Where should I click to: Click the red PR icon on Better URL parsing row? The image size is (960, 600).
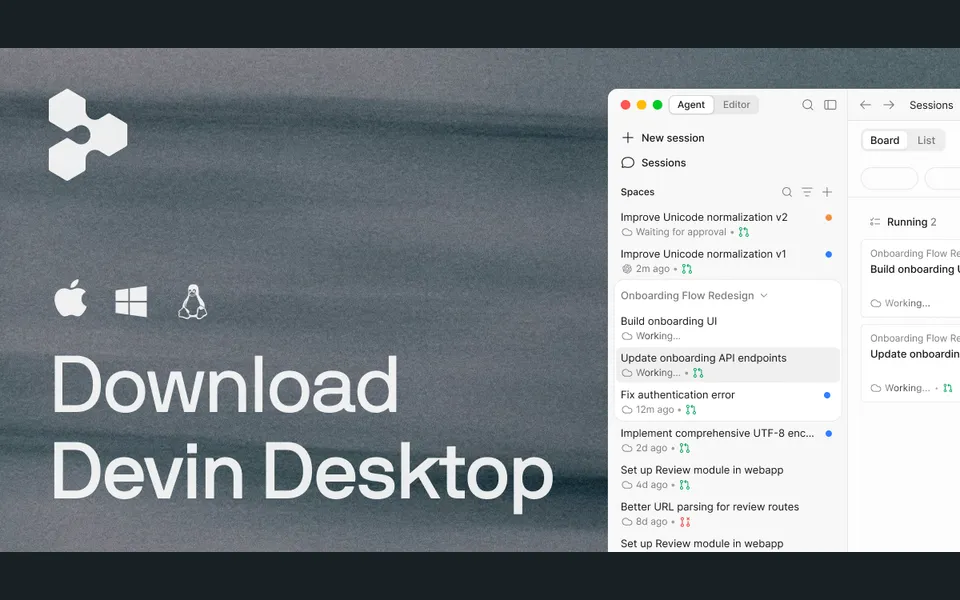pos(685,522)
